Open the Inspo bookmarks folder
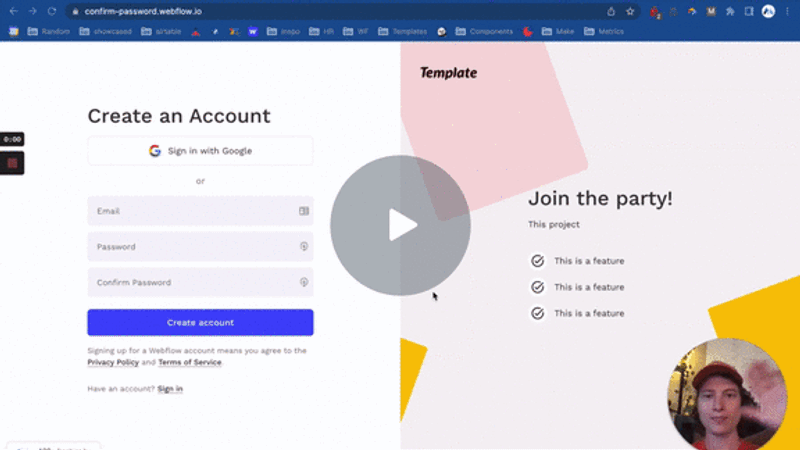Image resolution: width=800 pixels, height=450 pixels. 284,32
